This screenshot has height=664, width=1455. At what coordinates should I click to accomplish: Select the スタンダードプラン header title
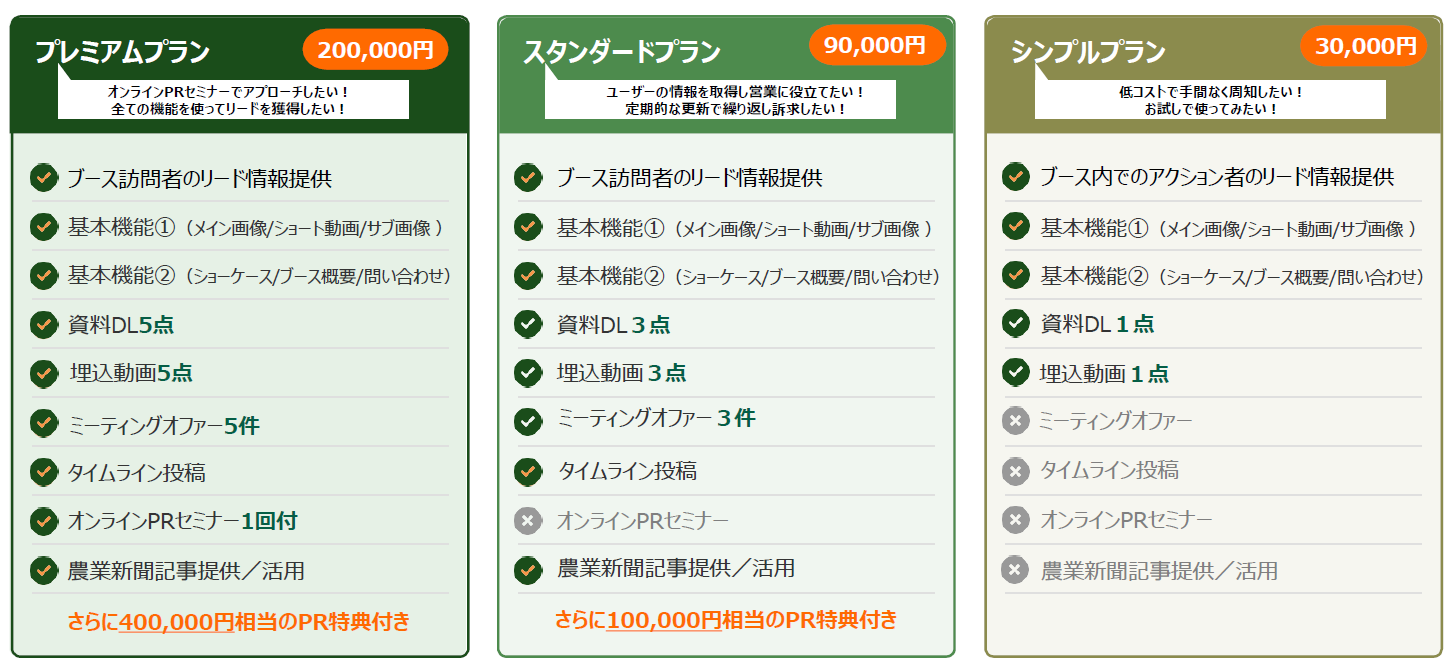(621, 52)
